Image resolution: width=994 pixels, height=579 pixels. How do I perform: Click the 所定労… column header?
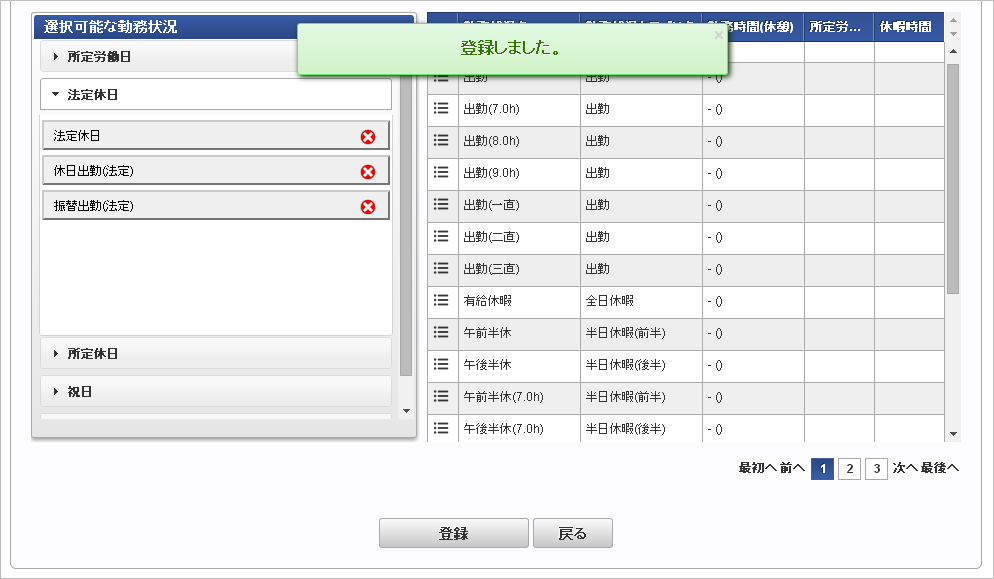[x=839, y=27]
